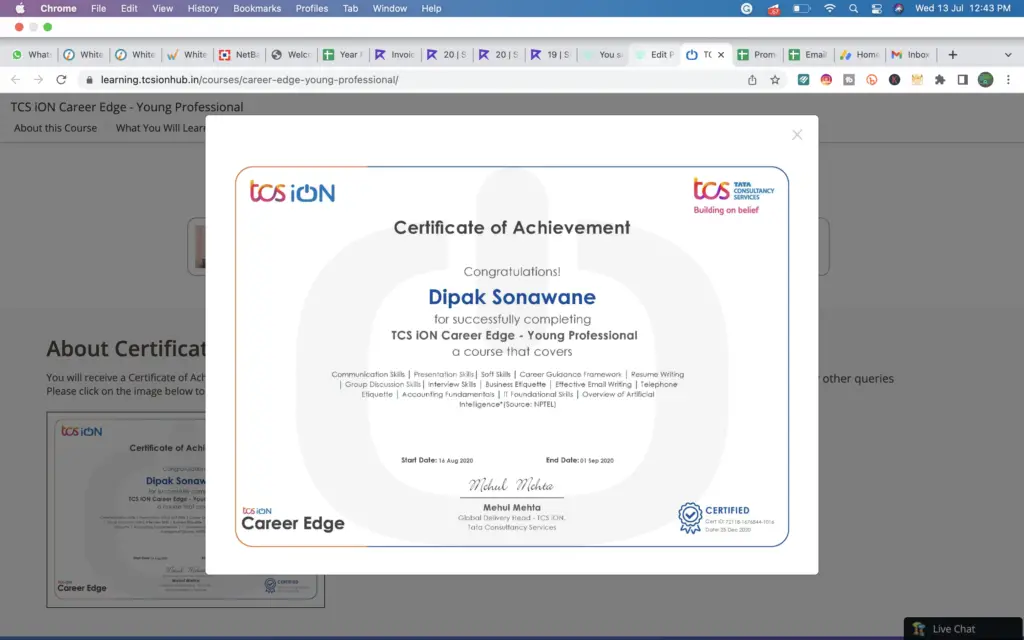View site information via the lock icon
Viewport: 1024px width, 640px height.
point(89,80)
